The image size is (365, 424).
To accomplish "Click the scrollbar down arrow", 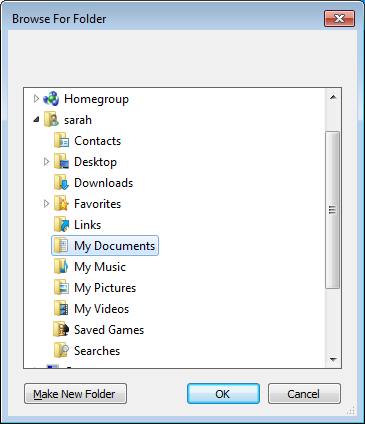I will [x=333, y=360].
